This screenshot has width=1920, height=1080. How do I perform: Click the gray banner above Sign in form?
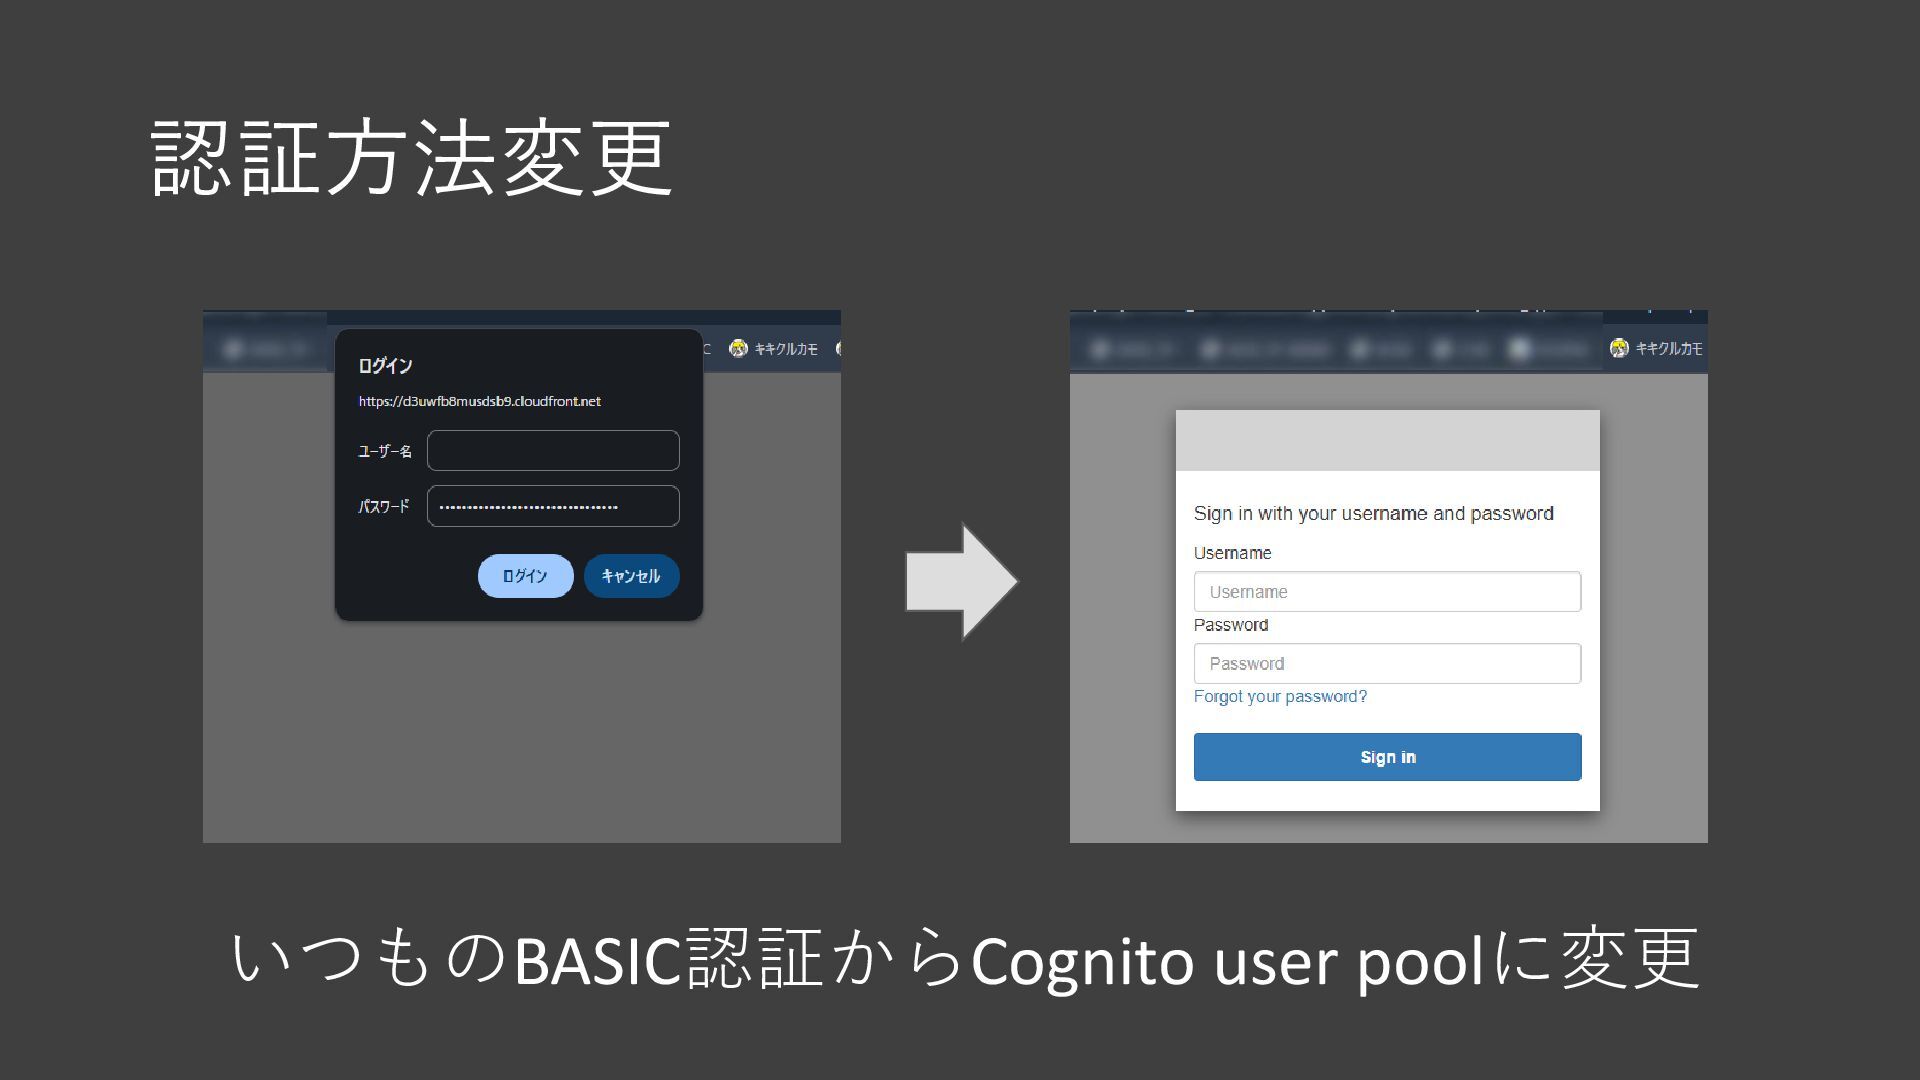coord(1387,441)
